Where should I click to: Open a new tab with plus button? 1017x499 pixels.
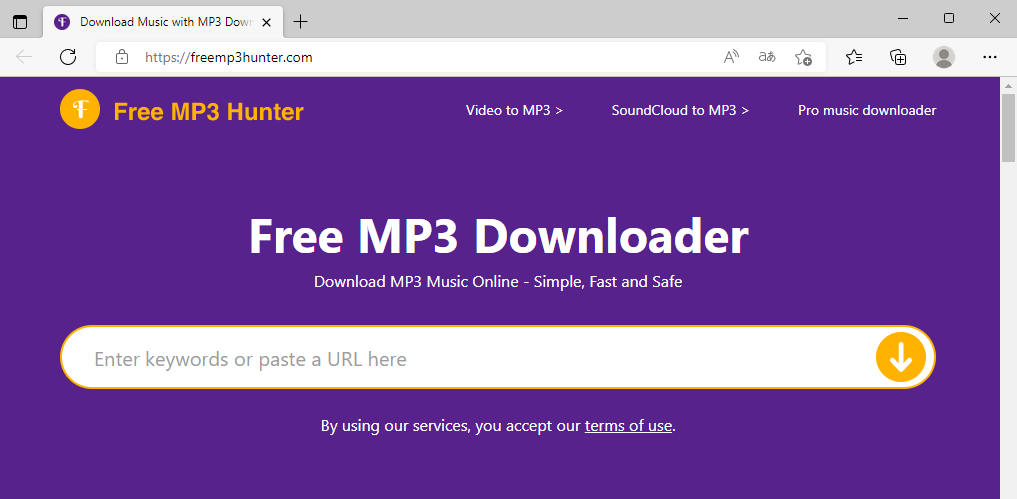pyautogui.click(x=300, y=21)
